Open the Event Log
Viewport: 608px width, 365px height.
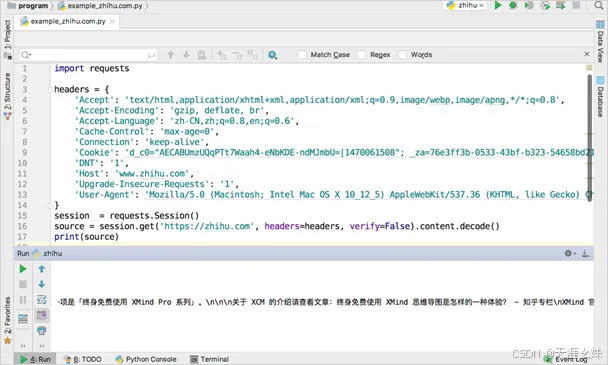point(566,360)
